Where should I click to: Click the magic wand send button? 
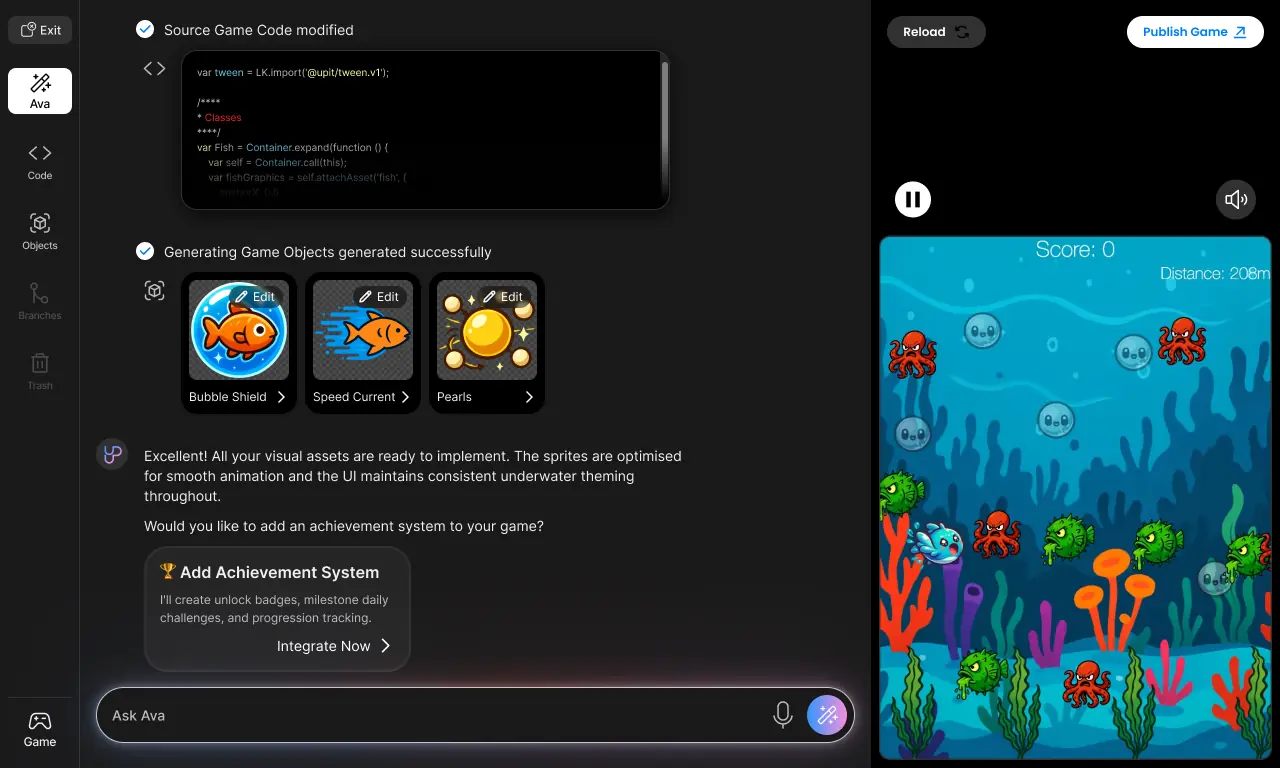[x=827, y=715]
